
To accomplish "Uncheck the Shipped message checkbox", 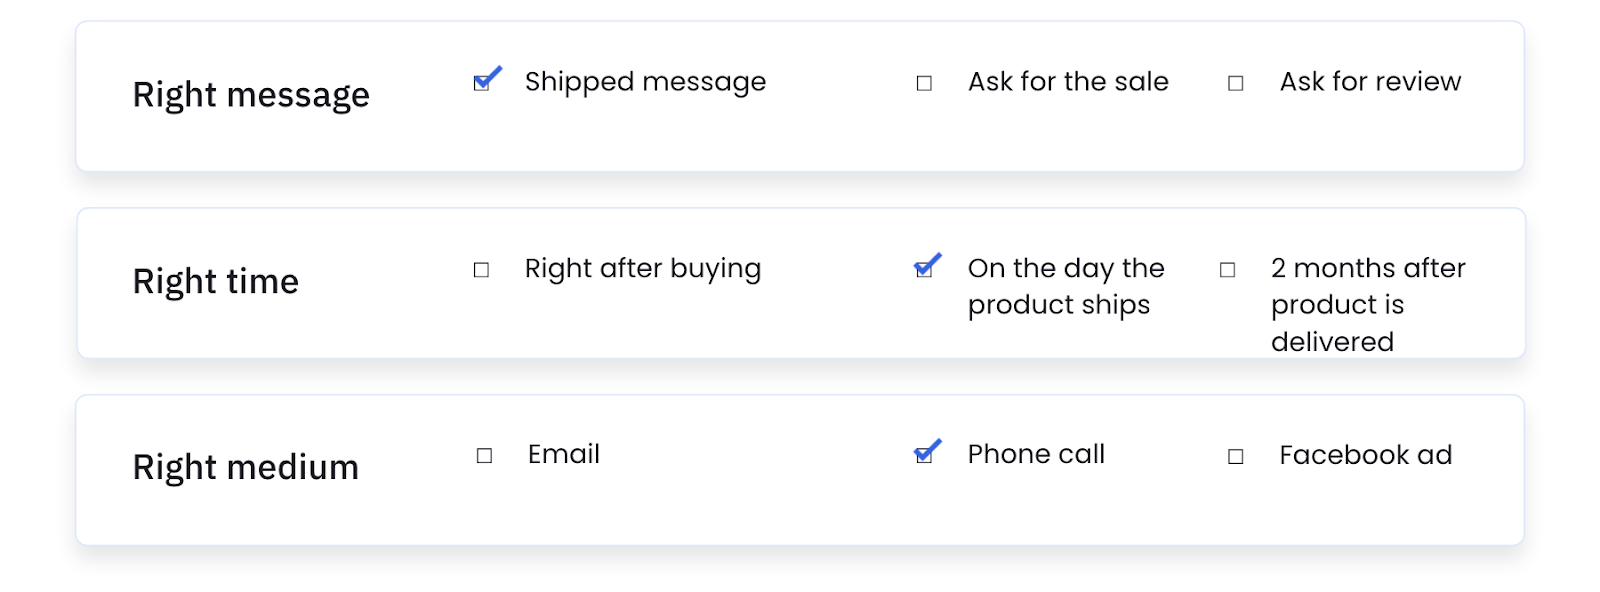I will [x=482, y=83].
